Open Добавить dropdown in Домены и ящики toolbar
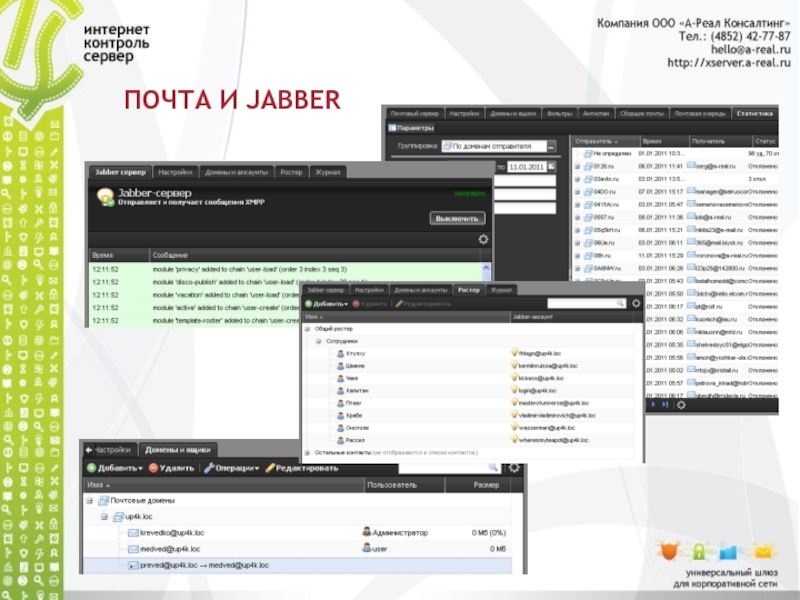Viewport: 800px width, 600px height. pyautogui.click(x=114, y=468)
